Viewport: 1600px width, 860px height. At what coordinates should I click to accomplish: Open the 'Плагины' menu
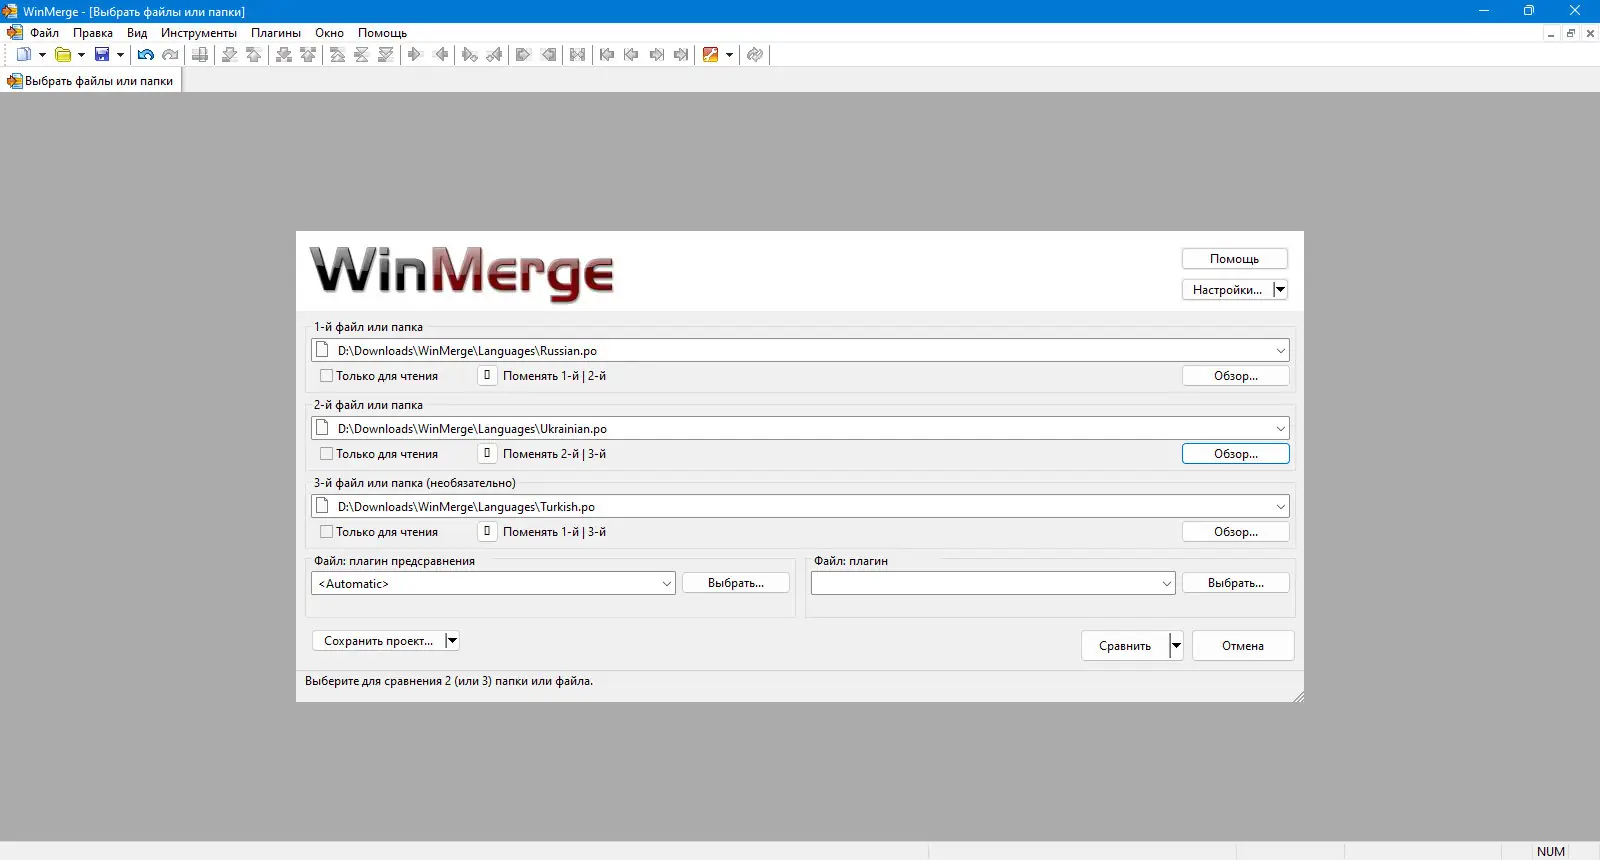point(276,33)
